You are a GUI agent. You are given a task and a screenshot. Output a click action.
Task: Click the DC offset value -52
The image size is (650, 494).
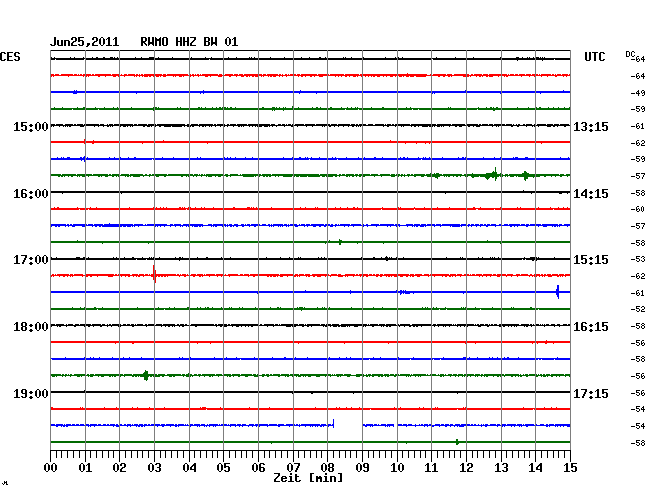(x=638, y=309)
